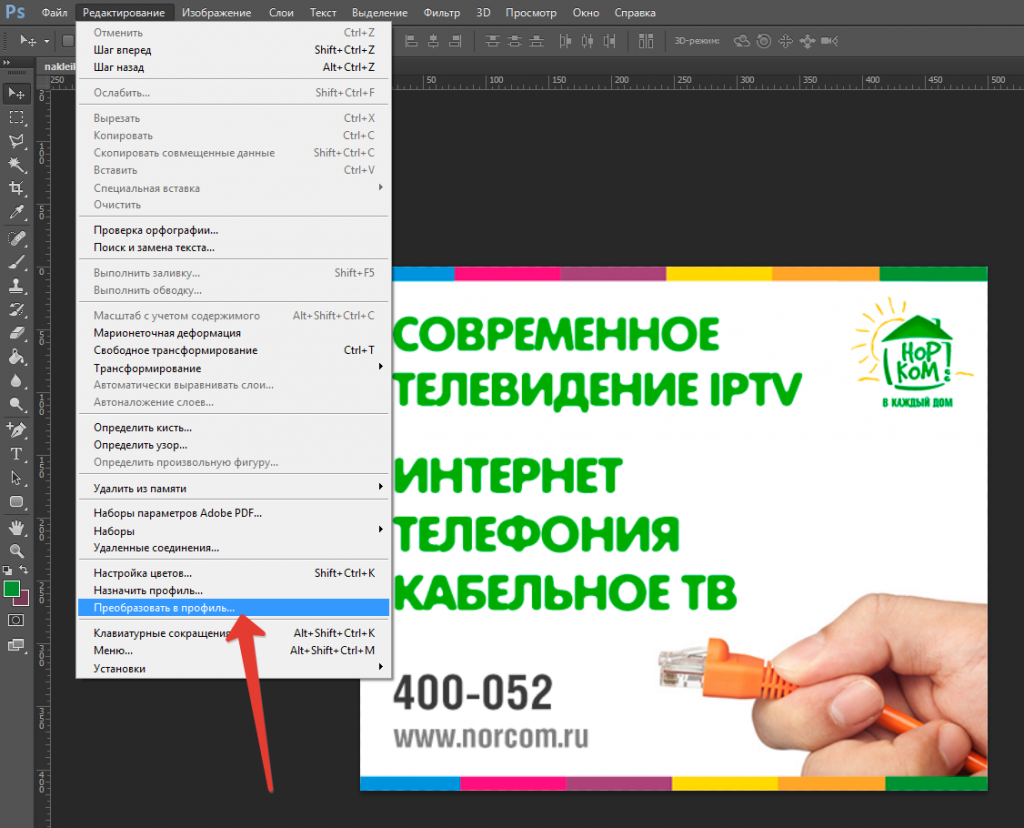The width and height of the screenshot is (1024, 828).
Task: Select the Horizontal Type tool
Action: tap(16, 454)
